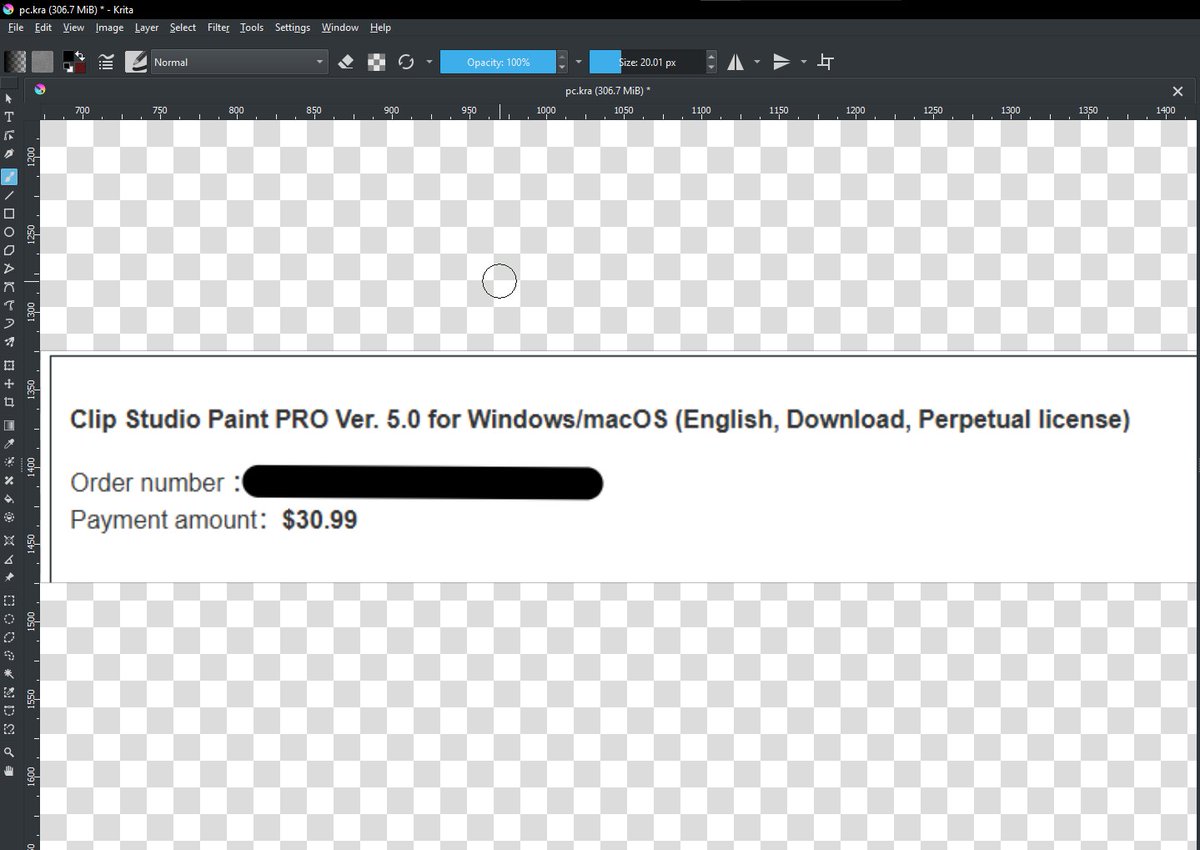Open vertical mirror options dropdown
The width and height of the screenshot is (1200, 850).
803,62
